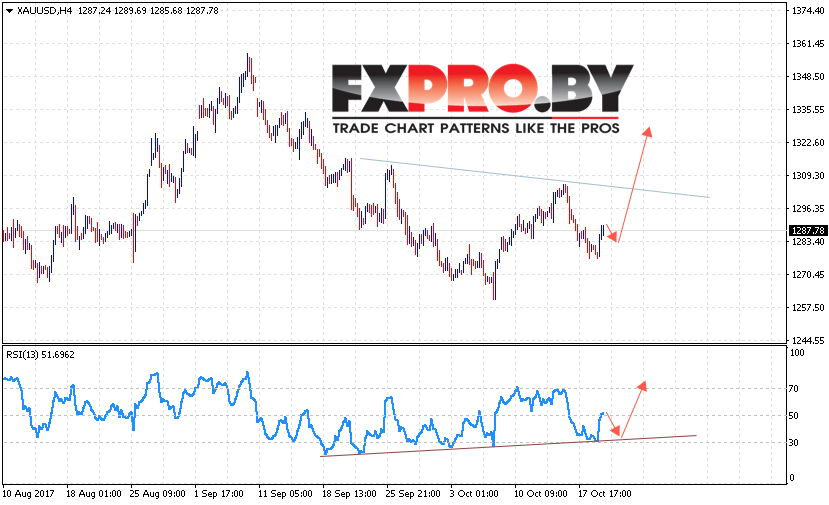Open the chart dropdown triangle beside XAUUSD,H4

[9, 11]
